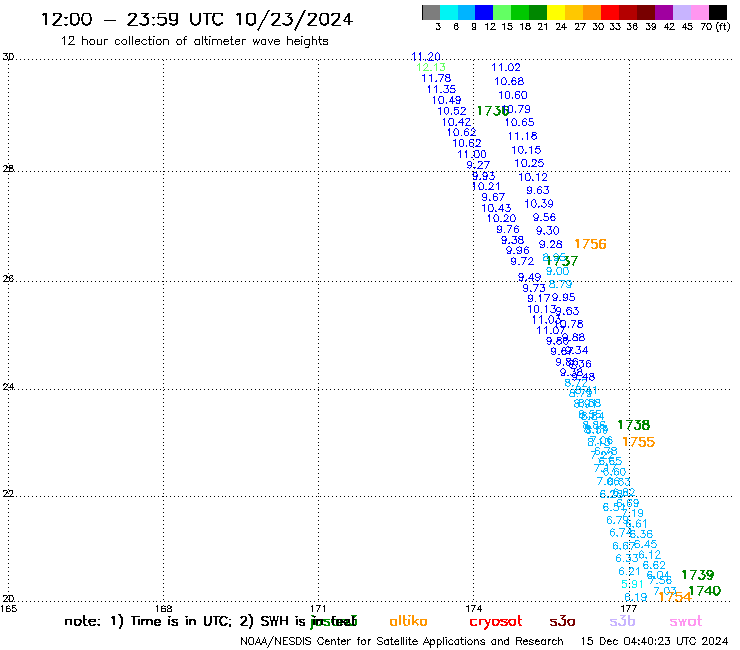
Task: Click the wave height value '11.78'
Action: [436, 78]
